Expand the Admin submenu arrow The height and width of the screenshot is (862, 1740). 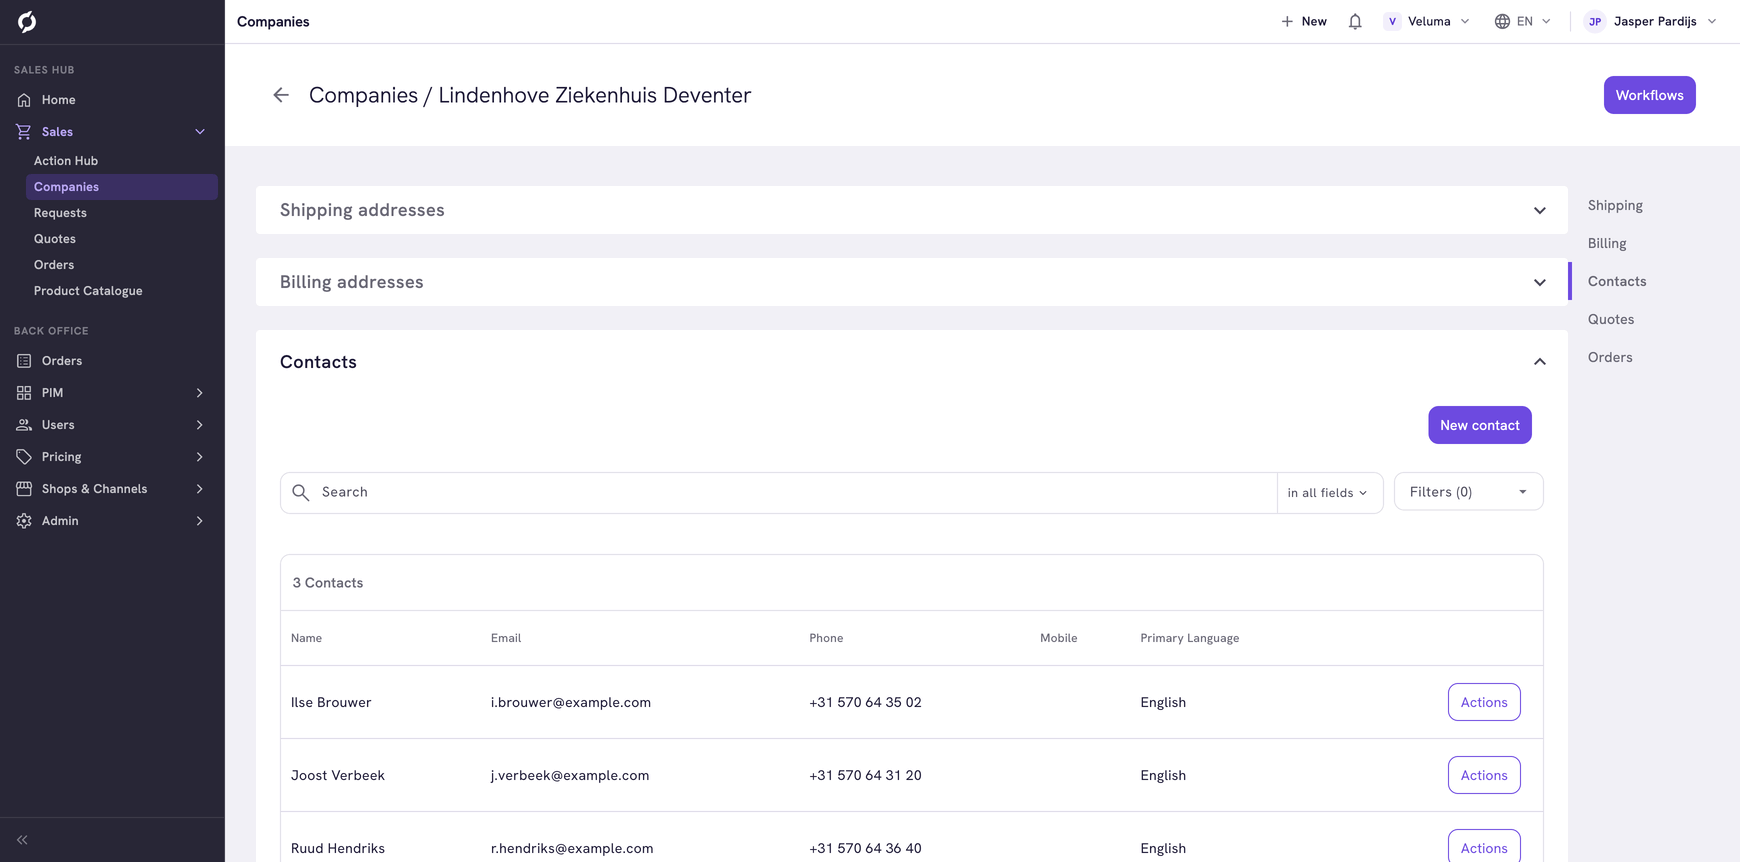pos(200,521)
